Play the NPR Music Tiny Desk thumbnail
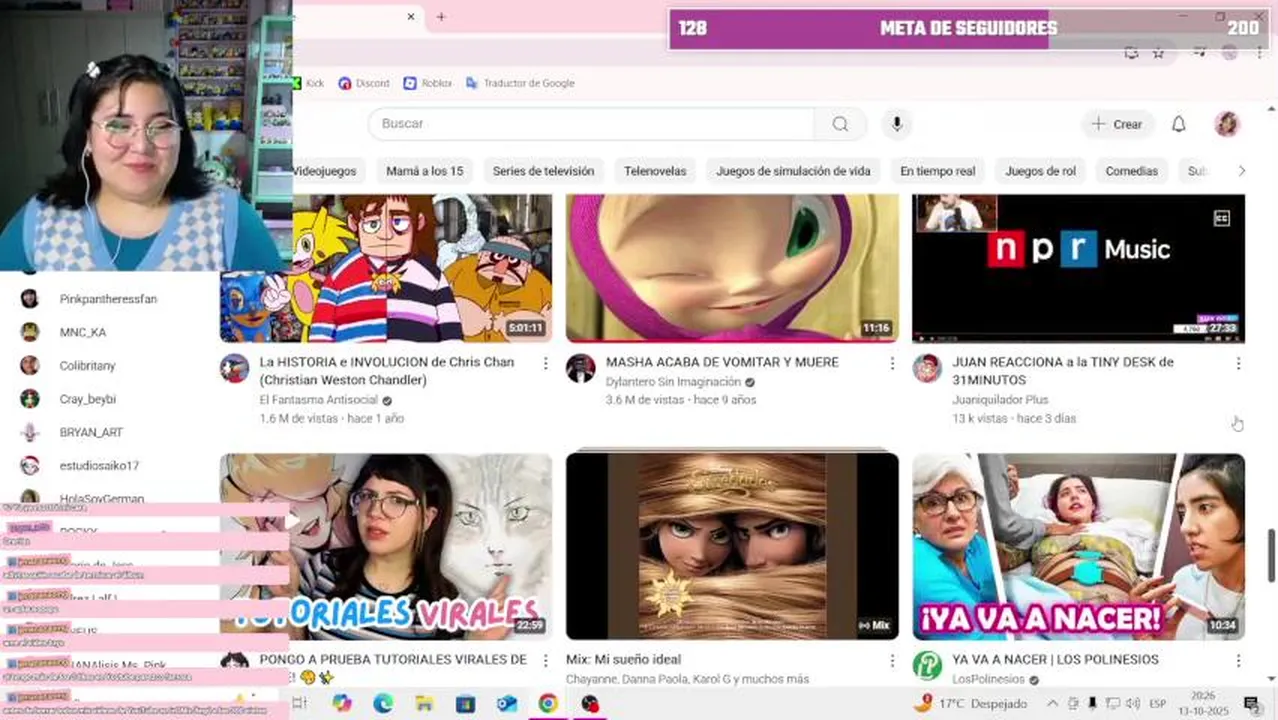This screenshot has width=1278, height=720. pos(1079,268)
